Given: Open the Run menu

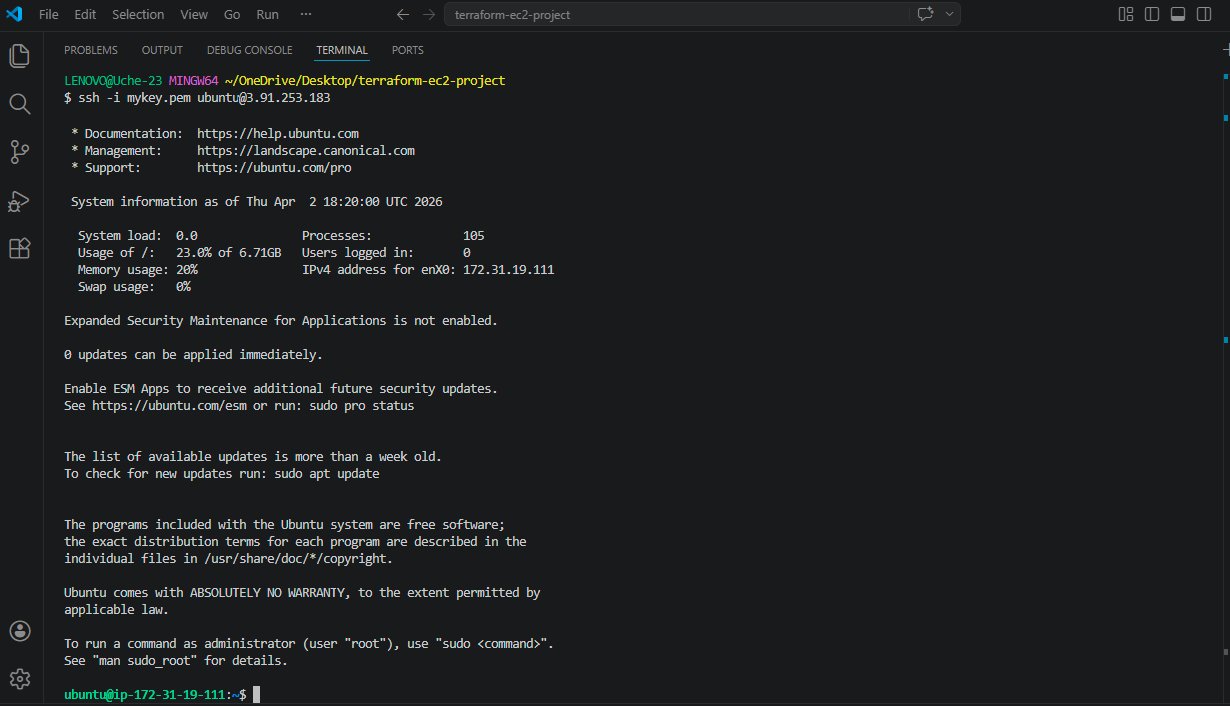Looking at the screenshot, I should [x=268, y=14].
